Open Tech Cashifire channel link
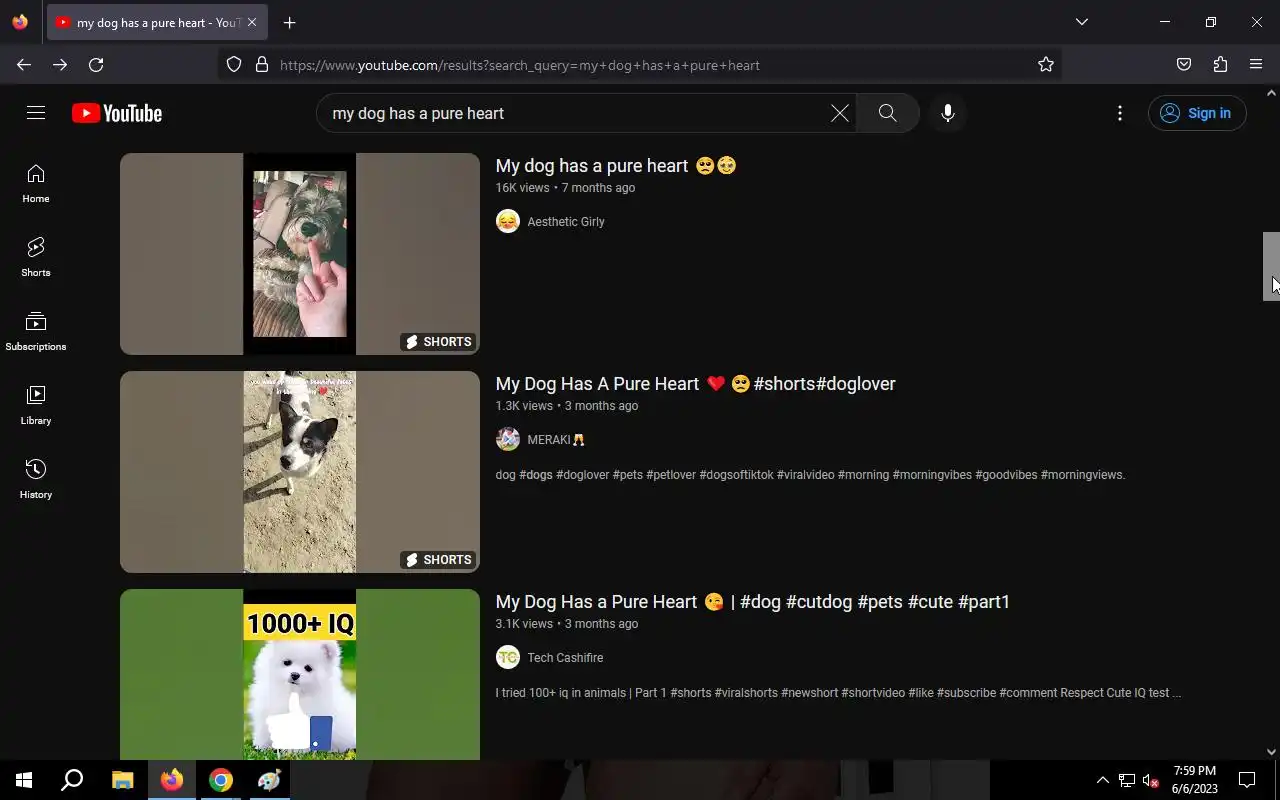This screenshot has height=800, width=1280. click(565, 658)
